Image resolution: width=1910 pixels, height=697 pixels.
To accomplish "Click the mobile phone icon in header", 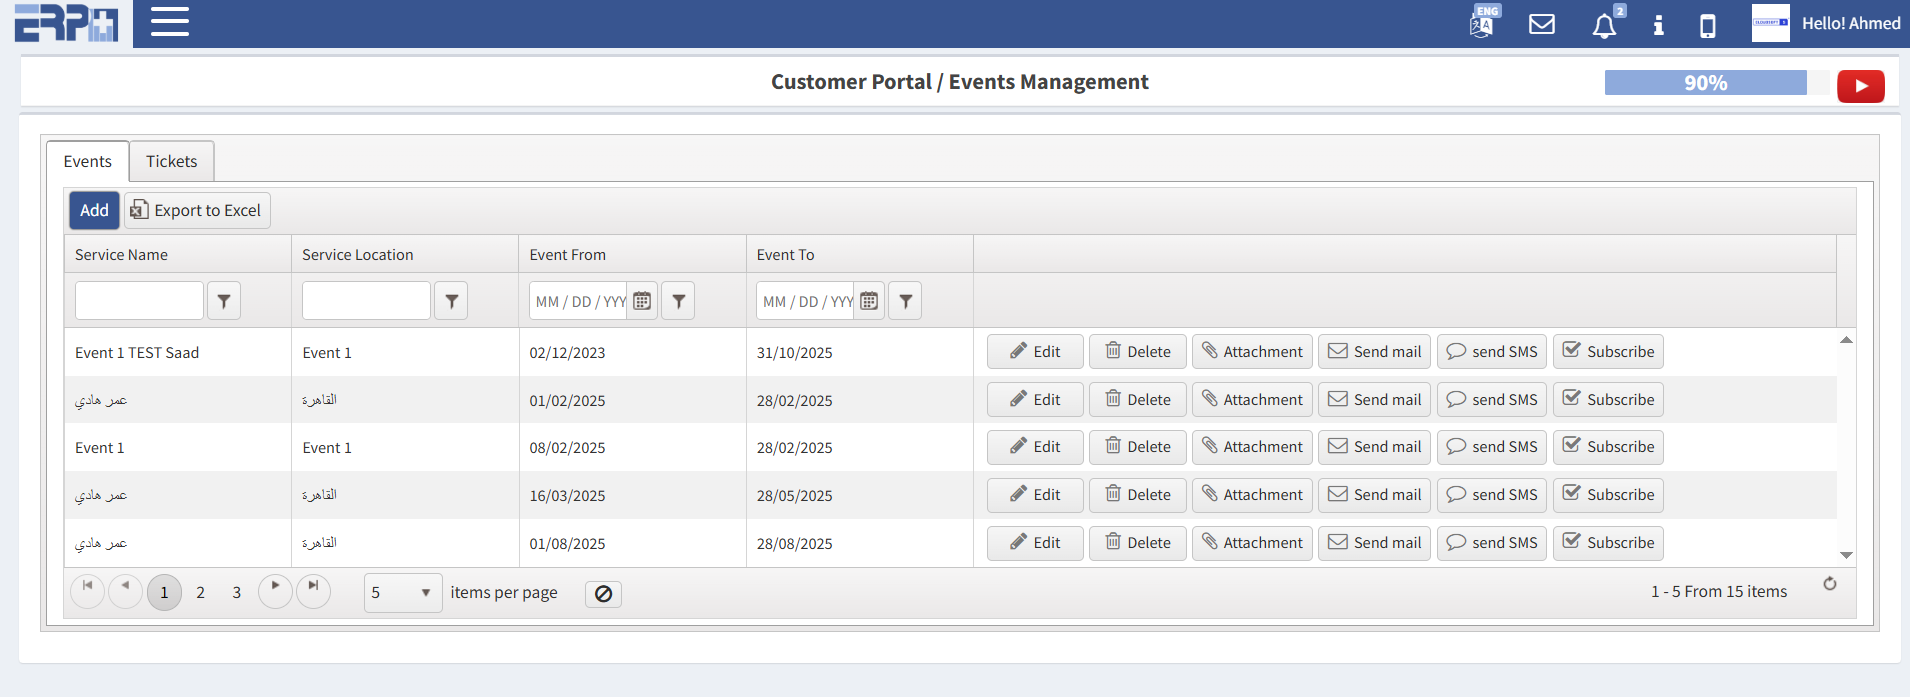I will [1708, 25].
